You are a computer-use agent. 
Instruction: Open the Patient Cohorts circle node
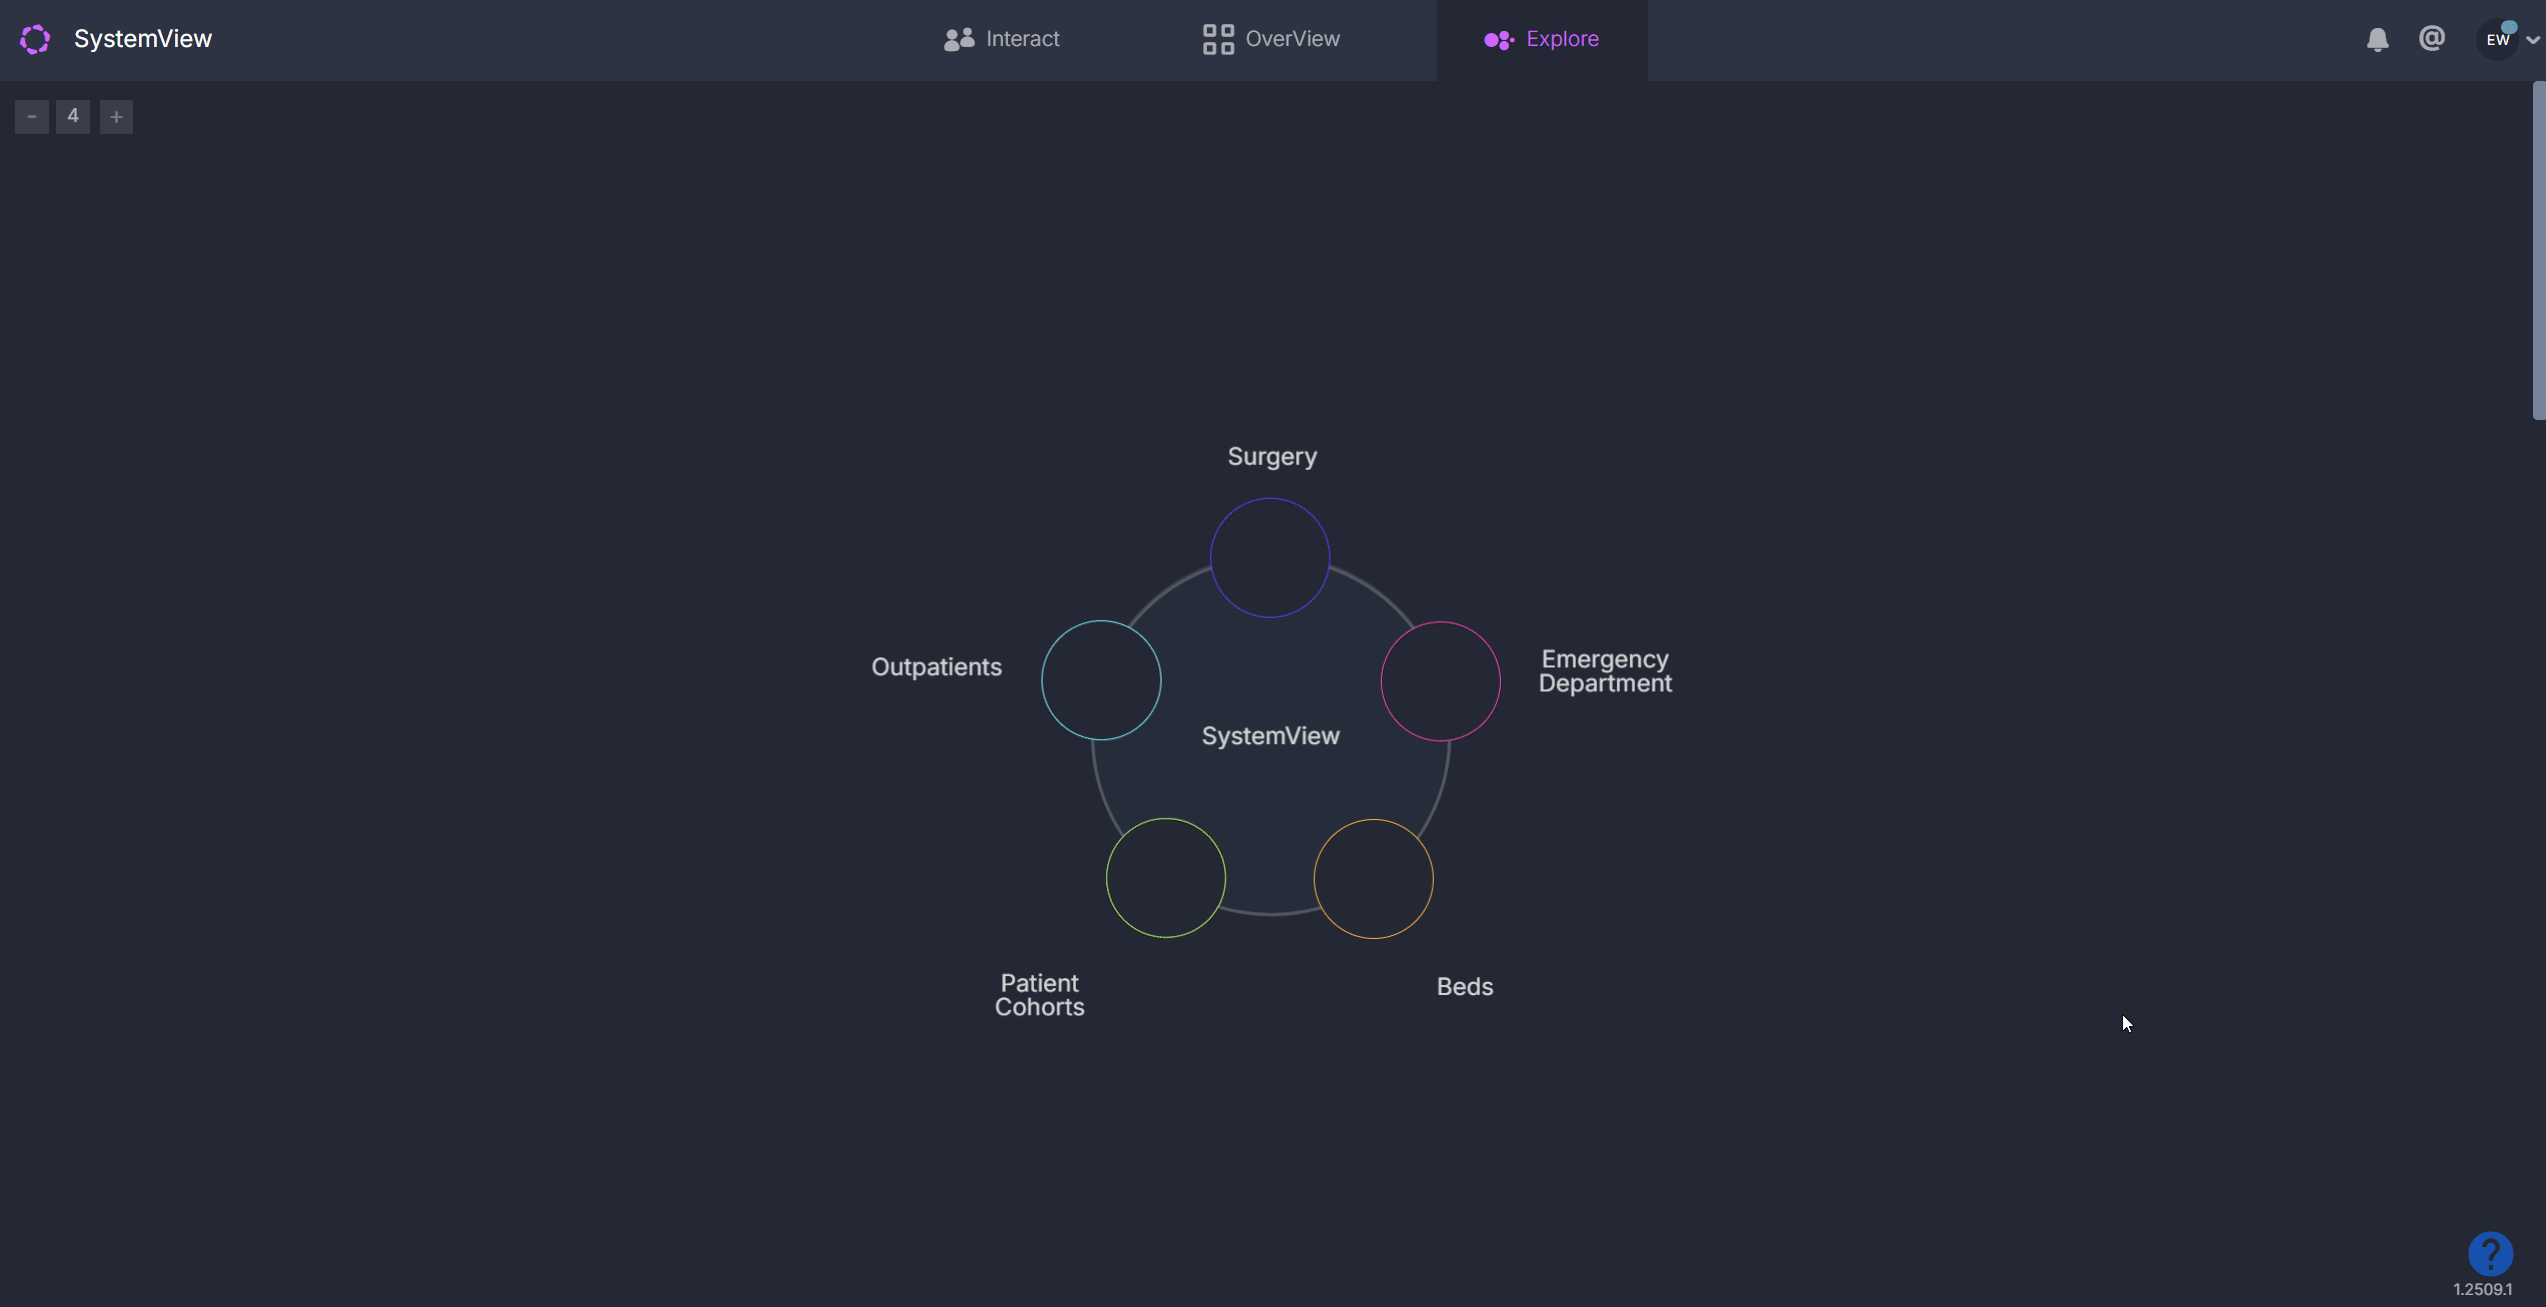point(1166,878)
